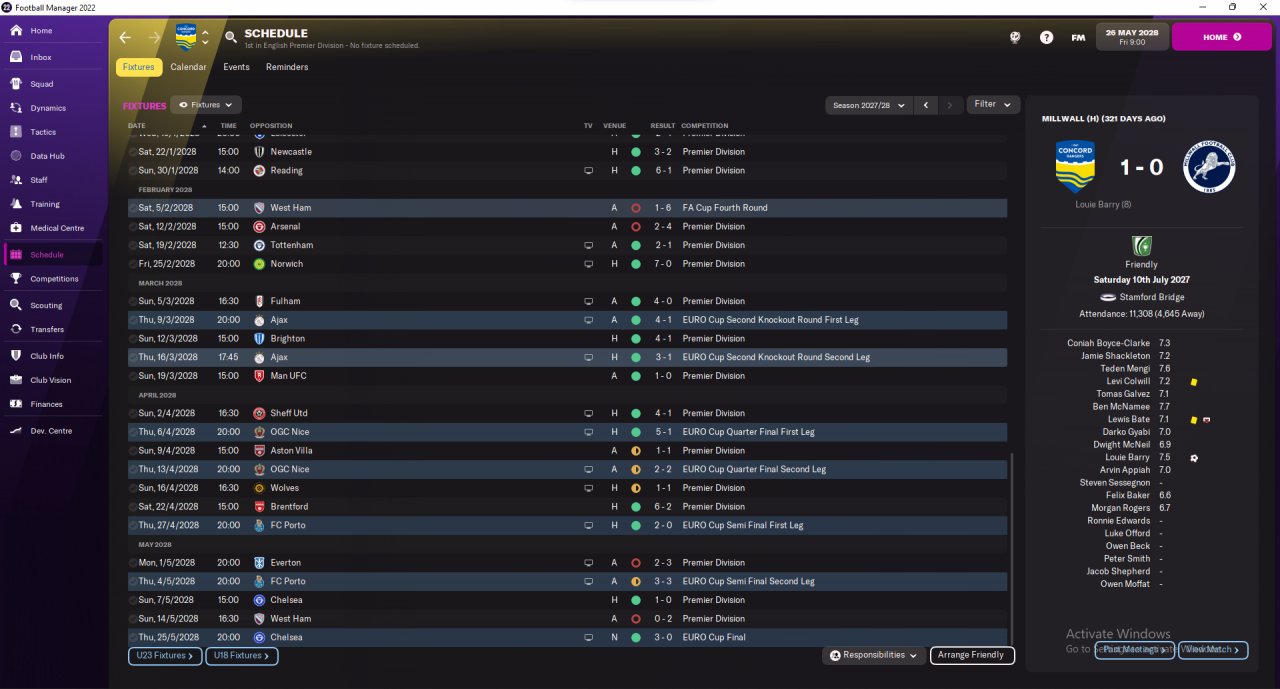
Task: Click the green result dot for Newcastle
Action: pyautogui.click(x=635, y=152)
